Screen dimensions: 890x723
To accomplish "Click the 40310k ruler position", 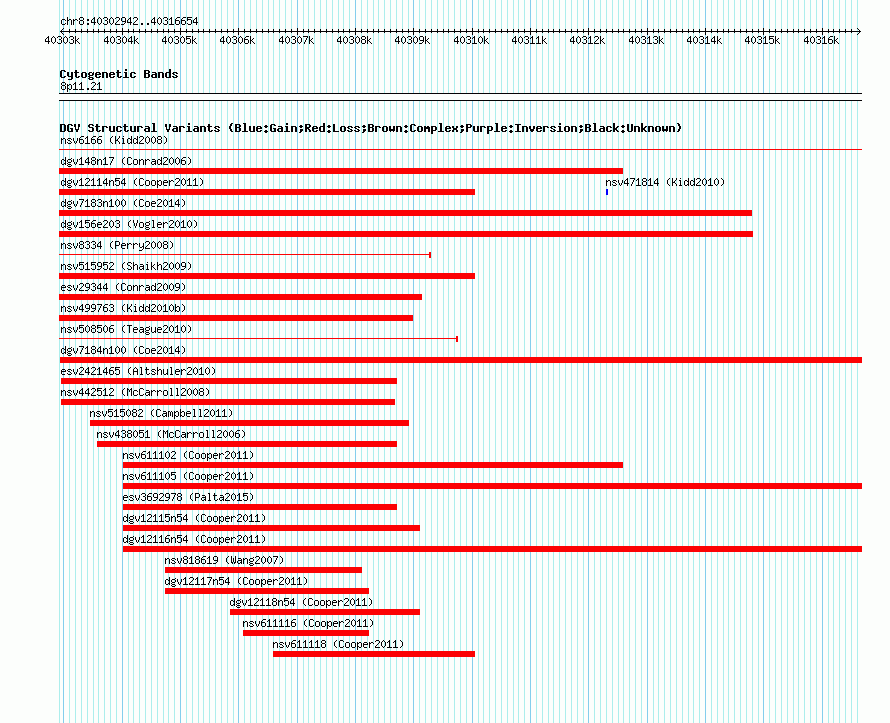I will point(471,40).
